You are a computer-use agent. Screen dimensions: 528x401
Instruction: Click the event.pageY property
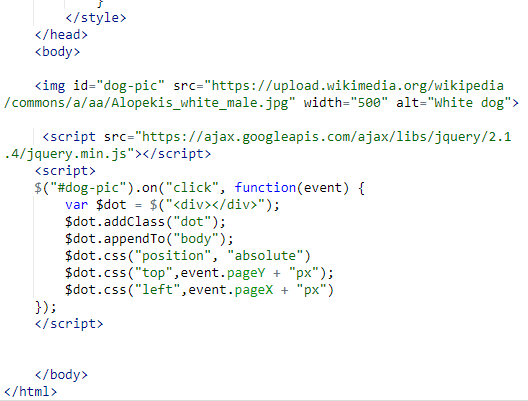[x=223, y=273]
